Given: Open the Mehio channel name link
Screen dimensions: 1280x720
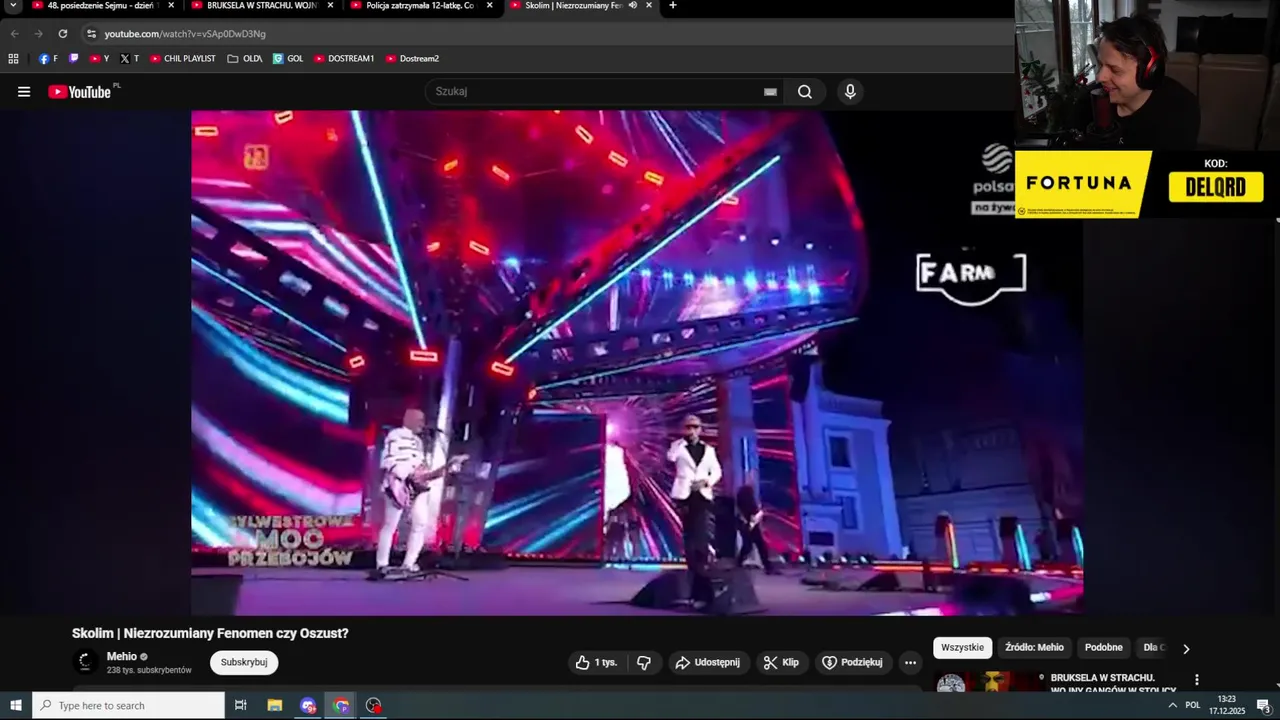Looking at the screenshot, I should point(122,657).
